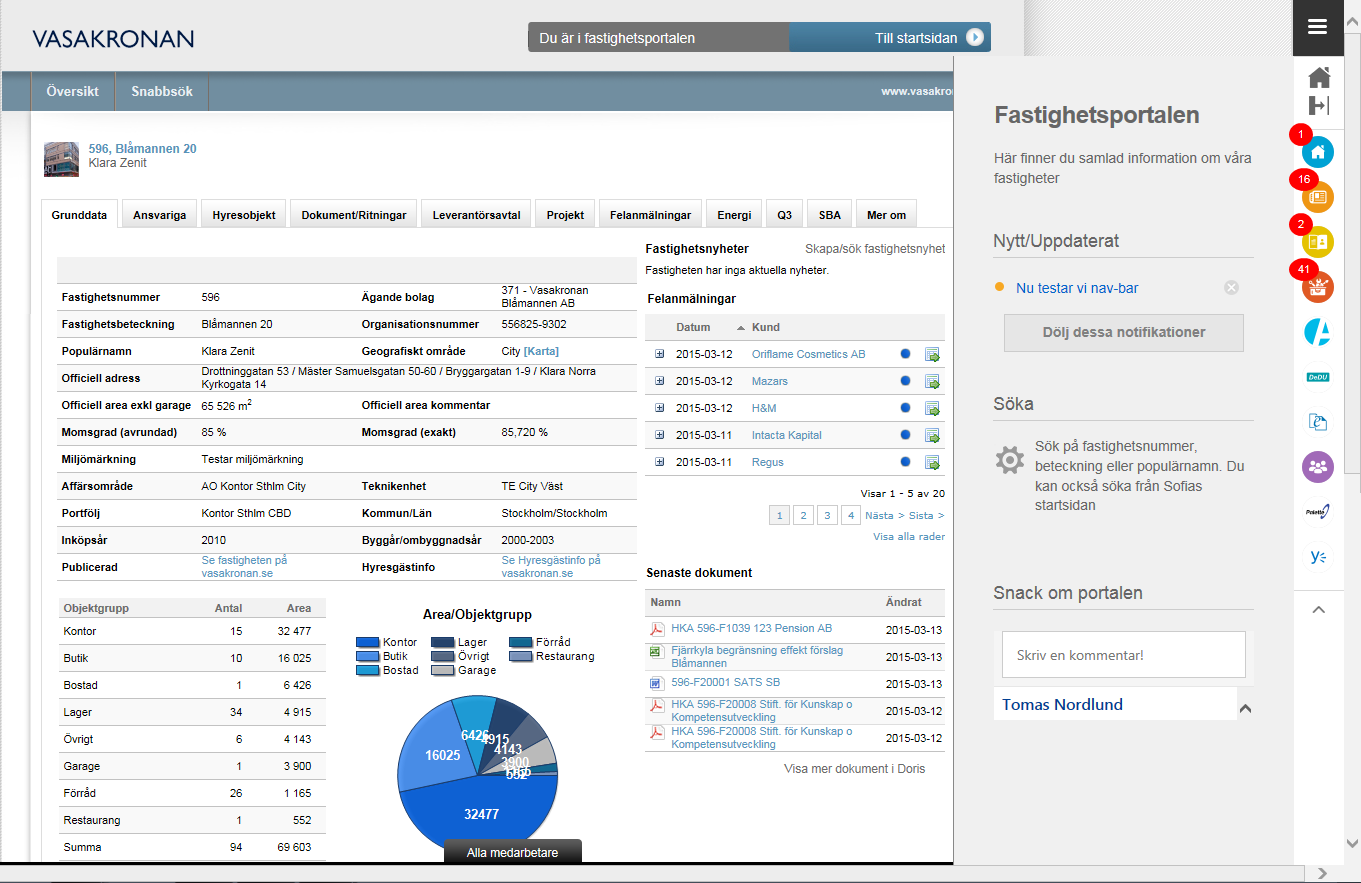The height and width of the screenshot is (883, 1361).
Task: Switch to the Energi tab
Action: click(x=734, y=215)
